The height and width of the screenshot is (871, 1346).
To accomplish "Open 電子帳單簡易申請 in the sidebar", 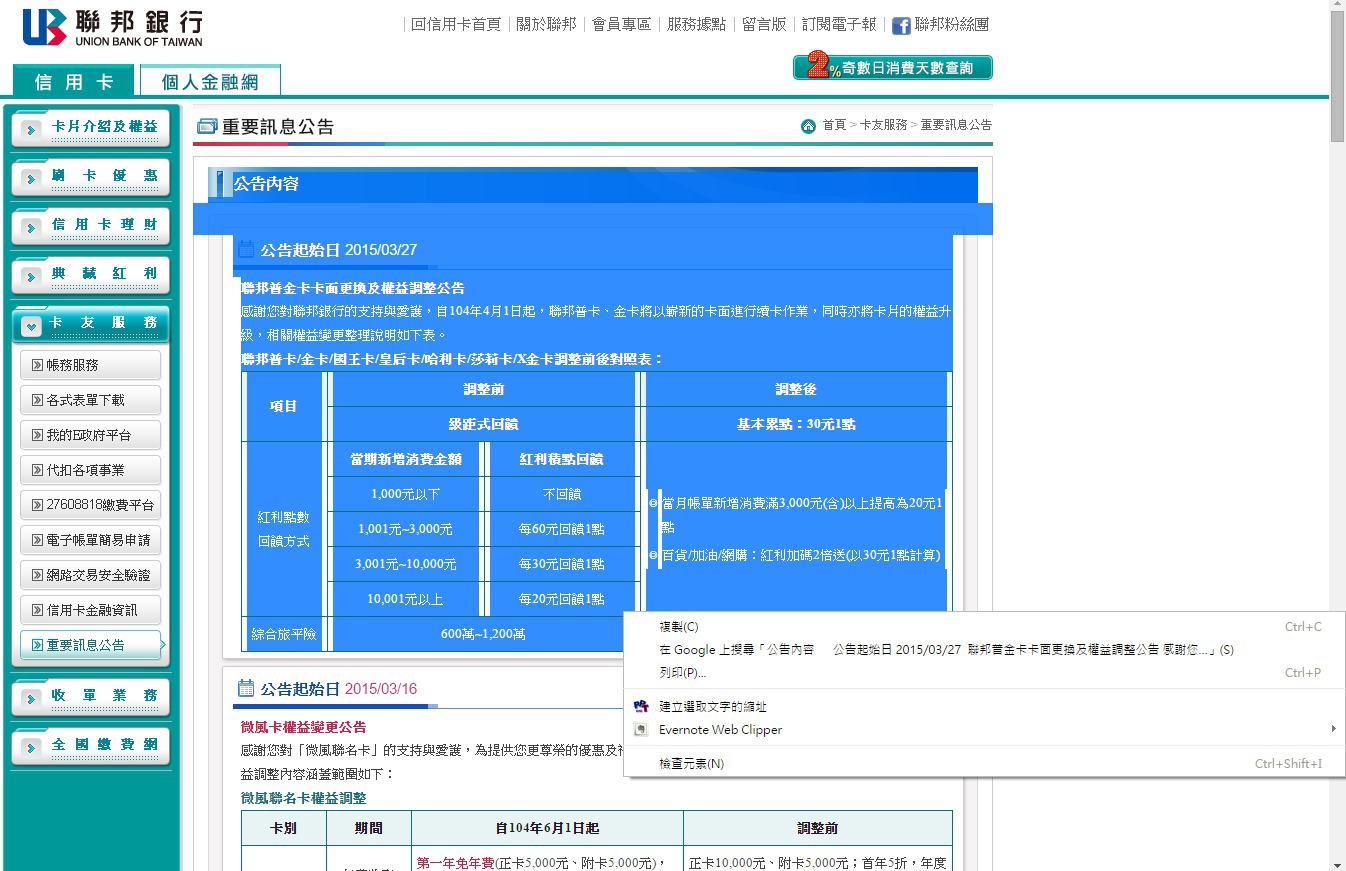I will [90, 540].
